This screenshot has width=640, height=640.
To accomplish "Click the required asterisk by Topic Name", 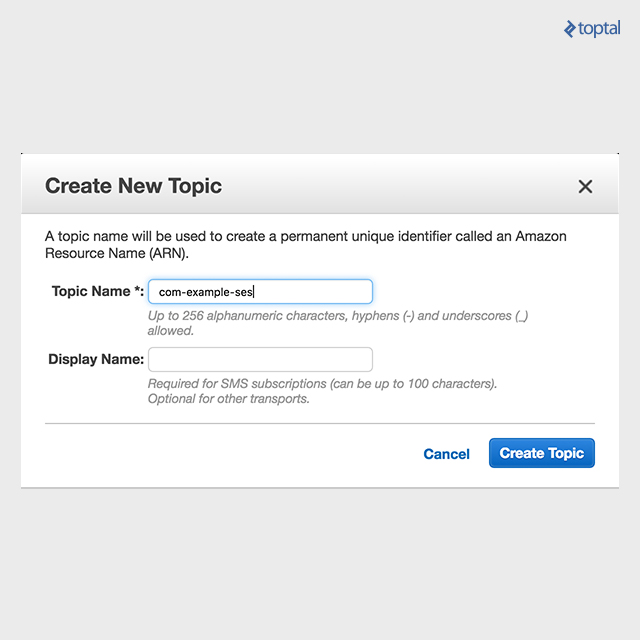I will click(136, 291).
